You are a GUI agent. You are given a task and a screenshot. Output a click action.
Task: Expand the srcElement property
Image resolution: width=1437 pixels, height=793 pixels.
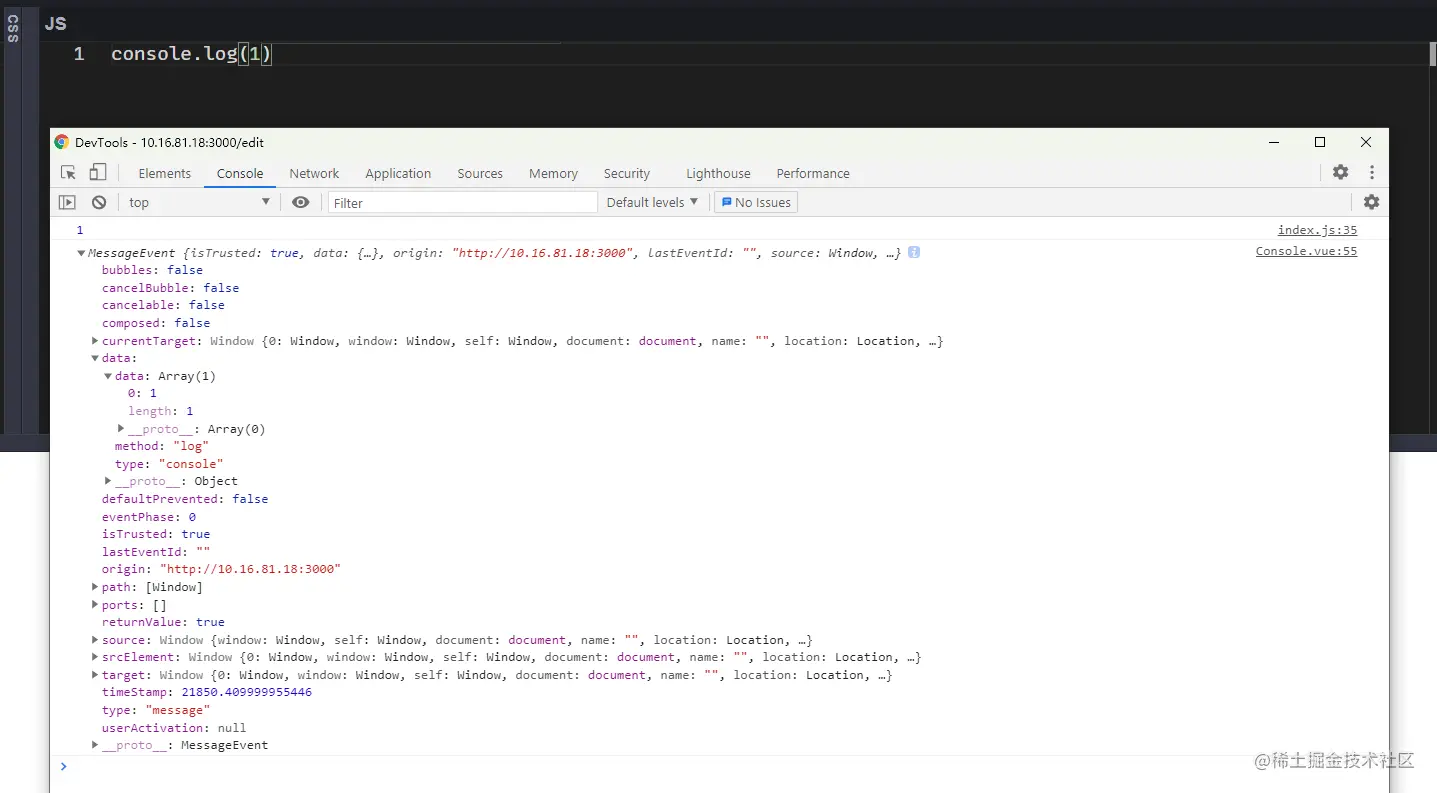tap(95, 657)
